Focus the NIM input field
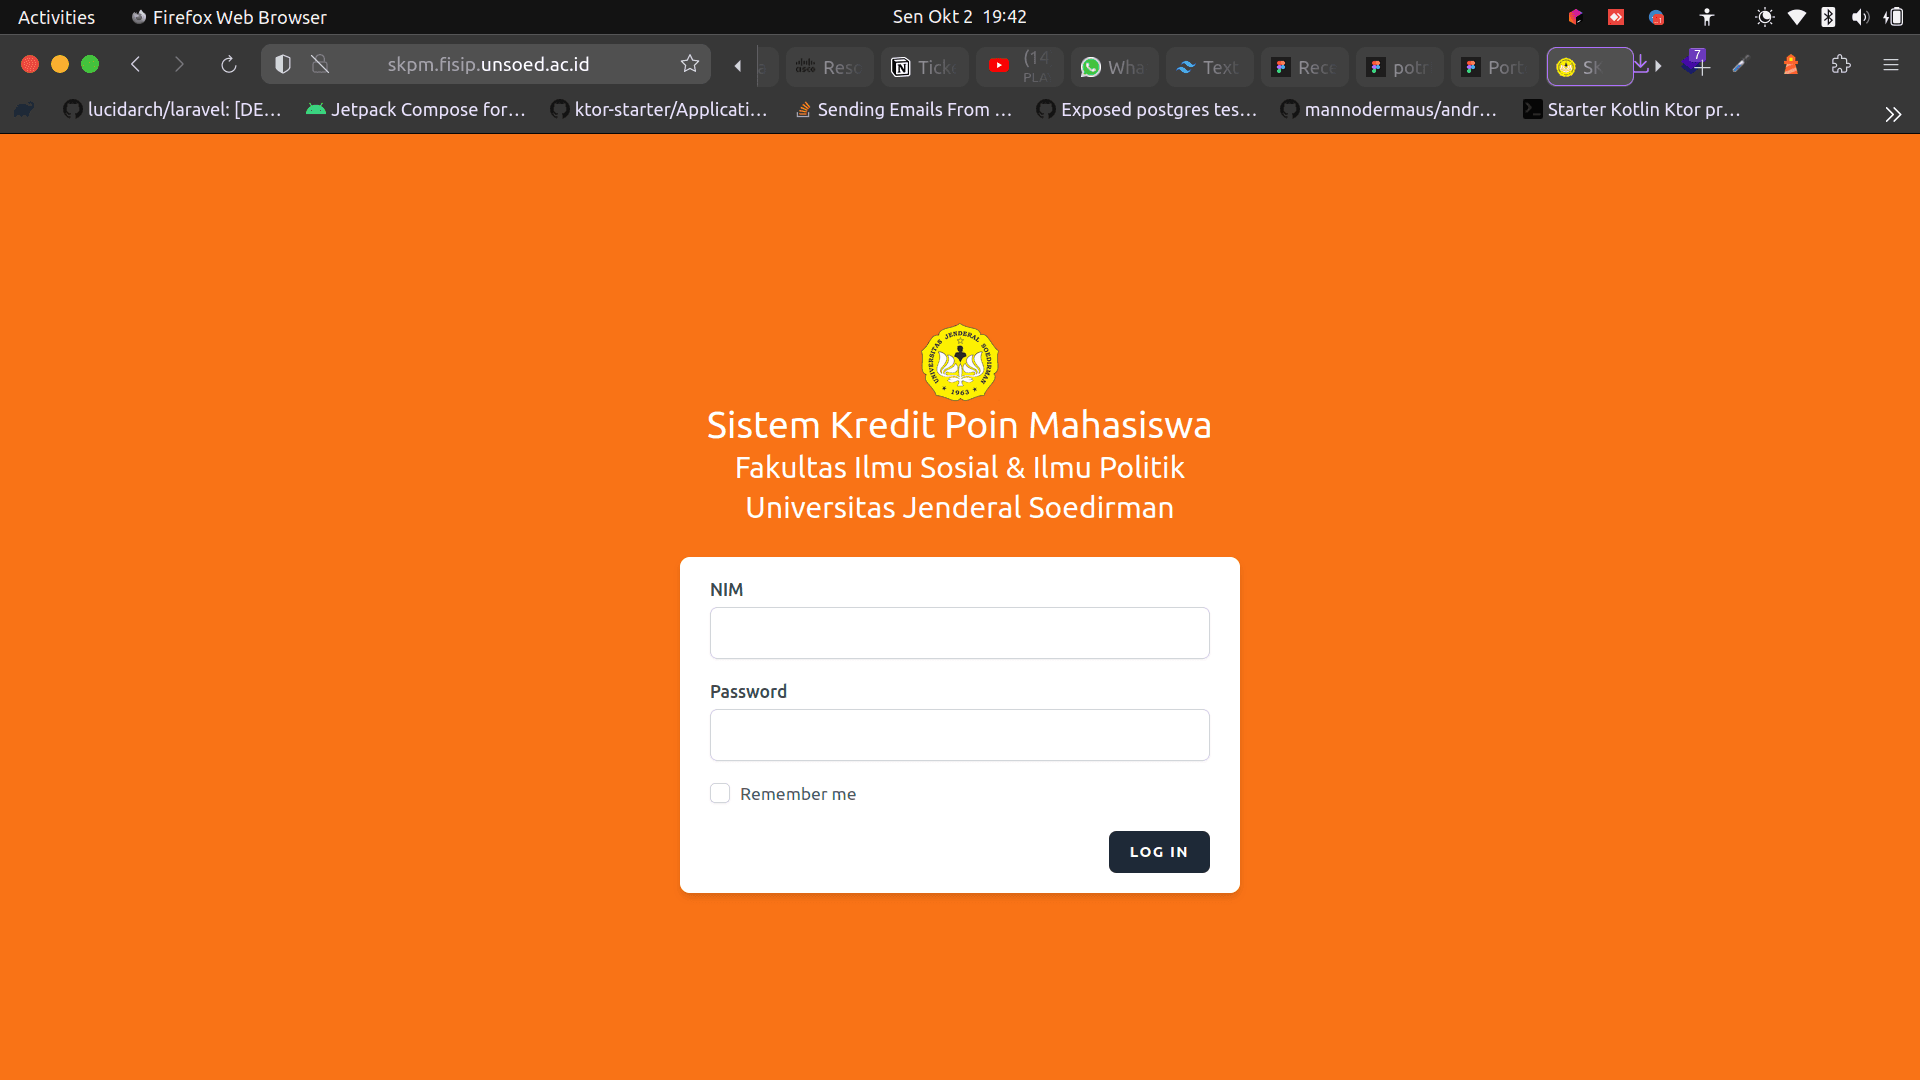 (959, 633)
